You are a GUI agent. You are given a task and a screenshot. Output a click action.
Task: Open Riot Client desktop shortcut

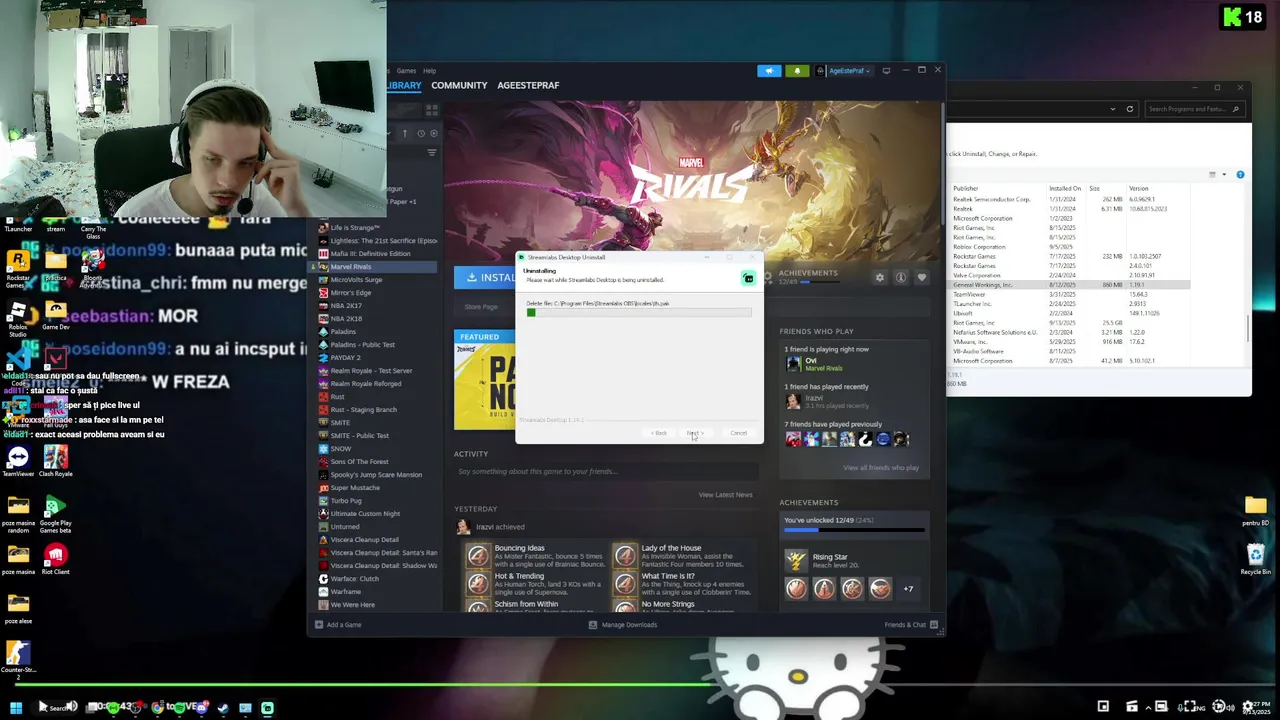pyautogui.click(x=56, y=558)
